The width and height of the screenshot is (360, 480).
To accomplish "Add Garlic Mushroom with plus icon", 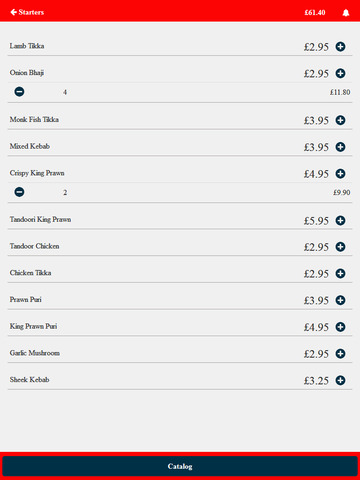I will pyautogui.click(x=340, y=353).
